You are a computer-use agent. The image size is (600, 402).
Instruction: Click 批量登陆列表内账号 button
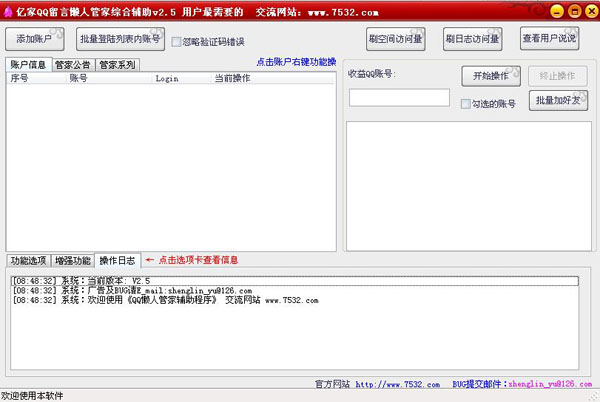(x=120, y=39)
